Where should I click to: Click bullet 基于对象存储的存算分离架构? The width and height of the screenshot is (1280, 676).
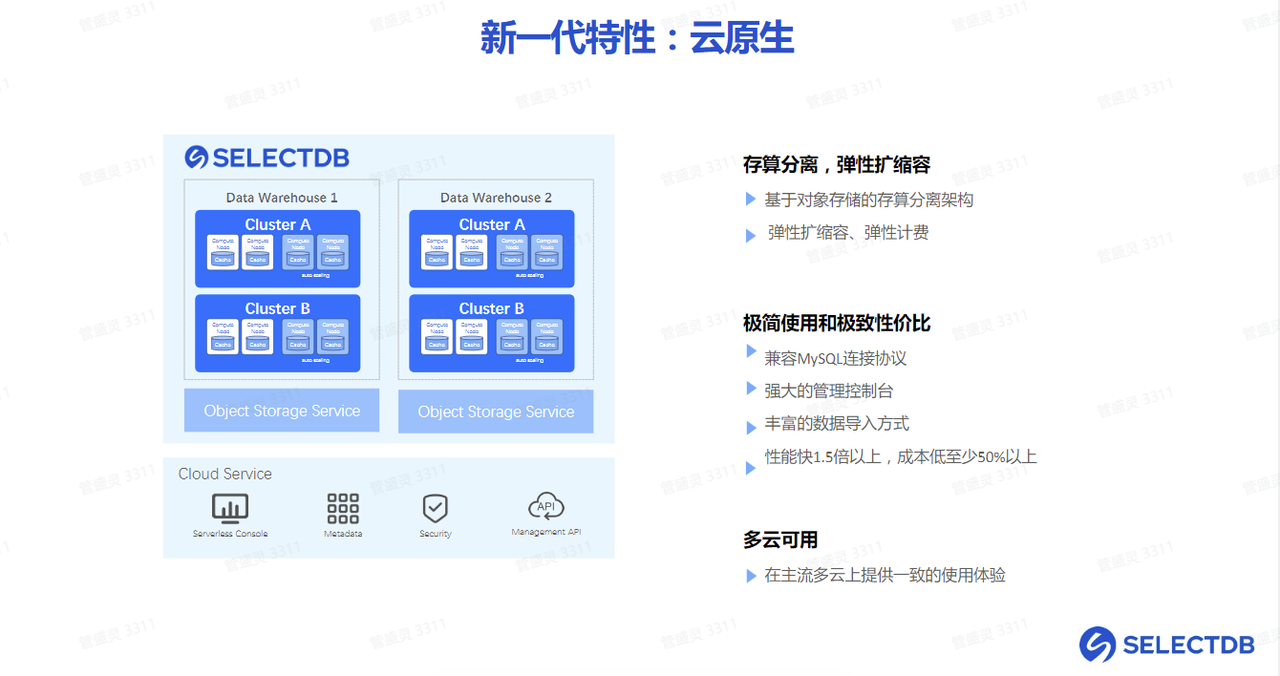[869, 200]
